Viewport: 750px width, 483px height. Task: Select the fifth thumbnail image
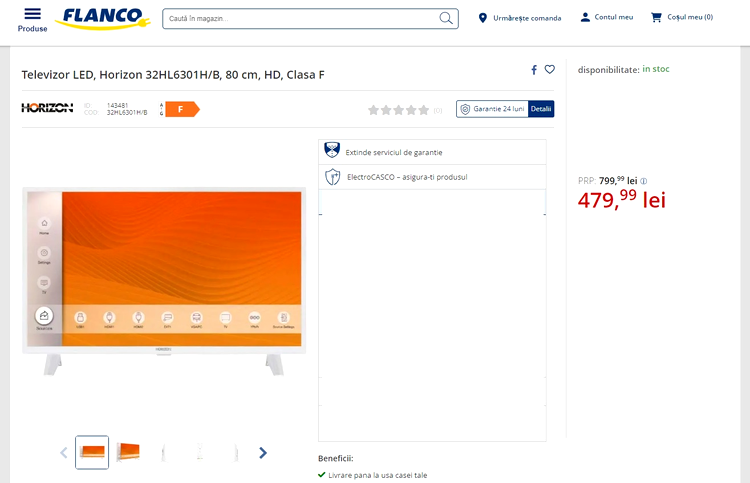(x=236, y=452)
